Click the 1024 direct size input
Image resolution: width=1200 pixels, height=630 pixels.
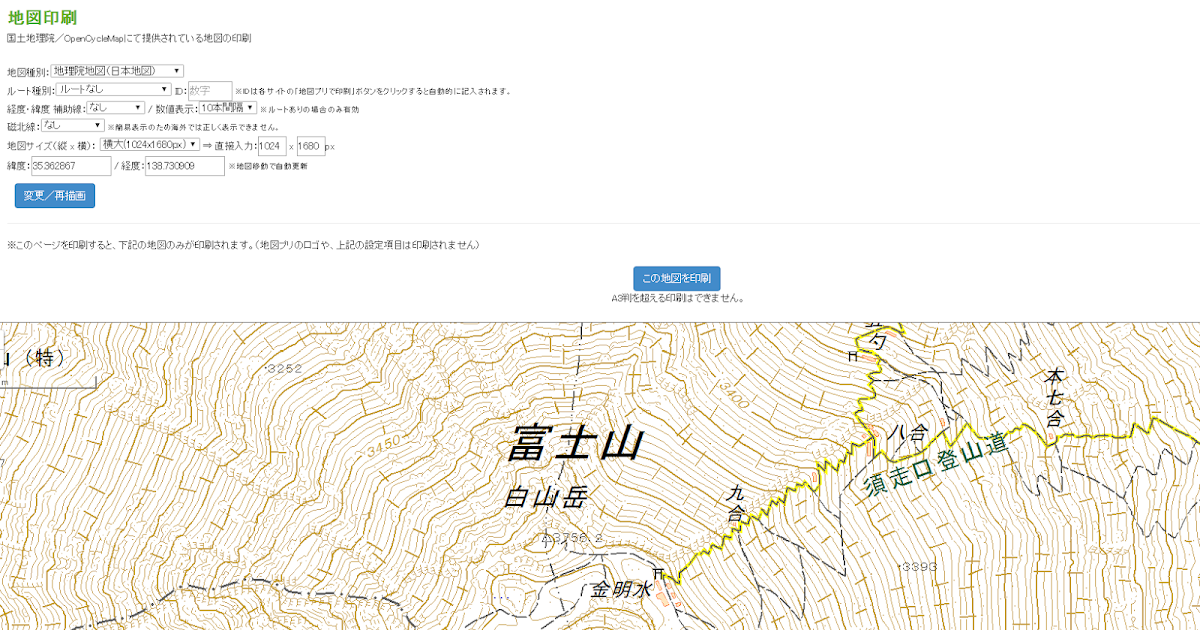tap(271, 146)
